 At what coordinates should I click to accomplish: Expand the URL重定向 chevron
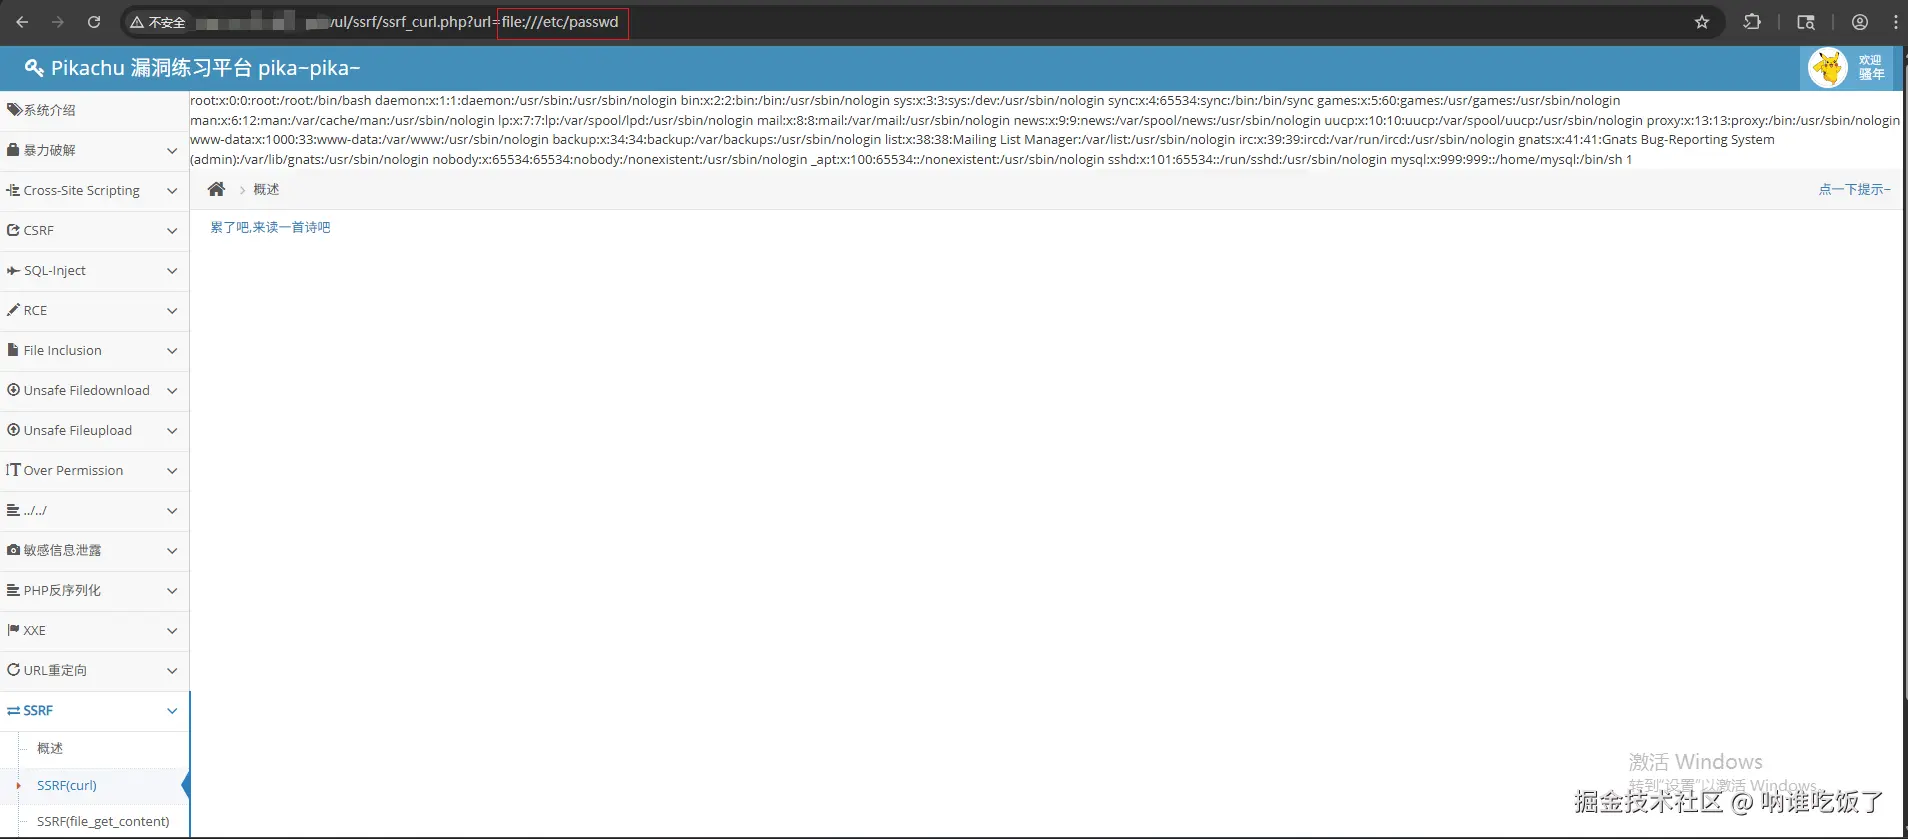coord(172,671)
